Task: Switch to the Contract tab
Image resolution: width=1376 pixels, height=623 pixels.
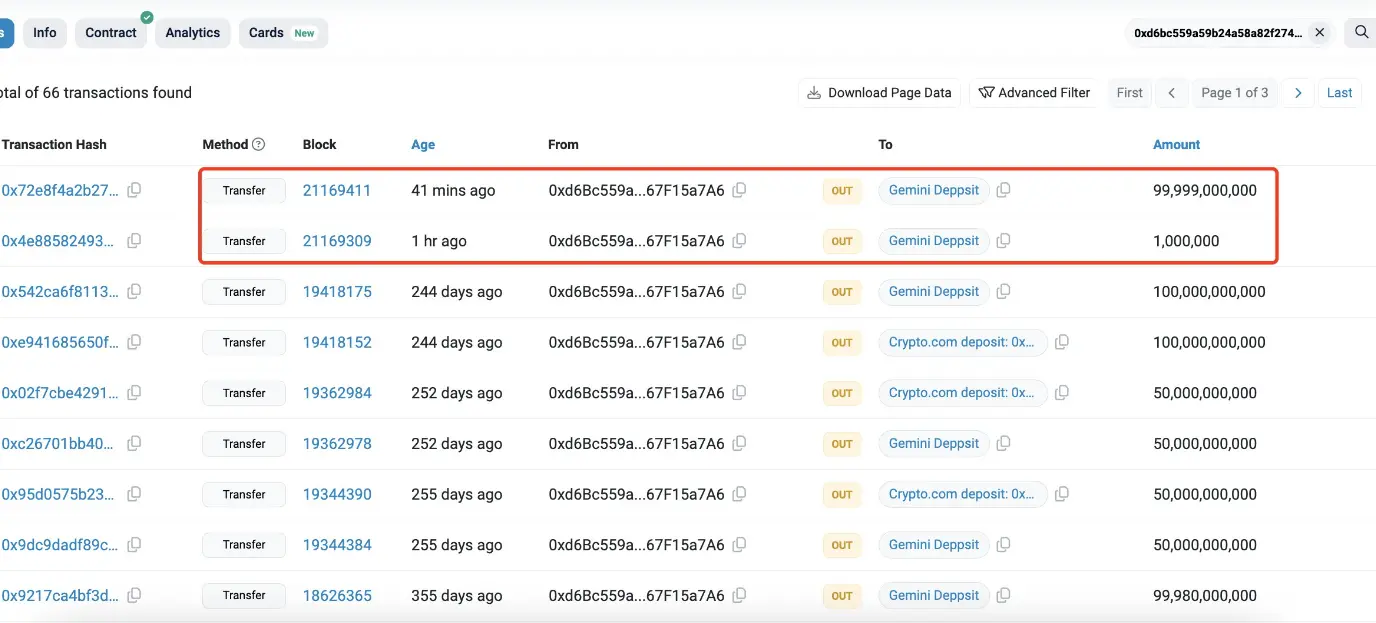Action: click(111, 33)
